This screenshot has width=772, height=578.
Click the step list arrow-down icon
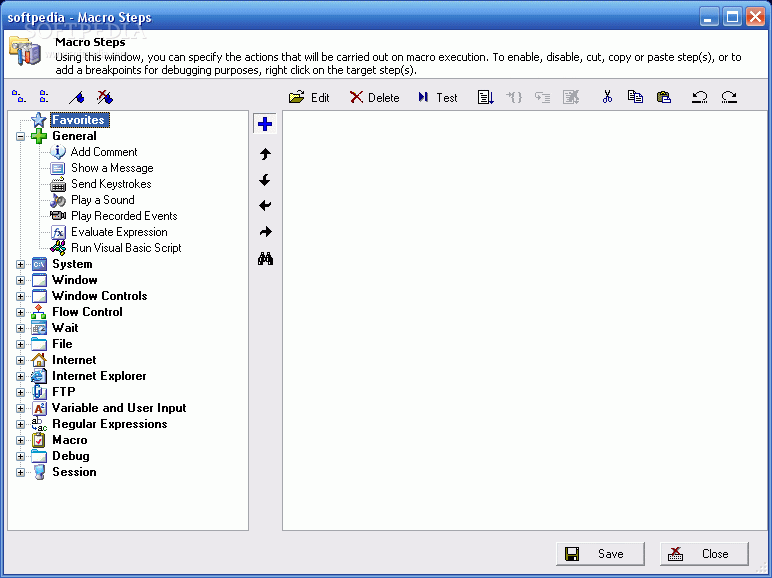[x=485, y=97]
